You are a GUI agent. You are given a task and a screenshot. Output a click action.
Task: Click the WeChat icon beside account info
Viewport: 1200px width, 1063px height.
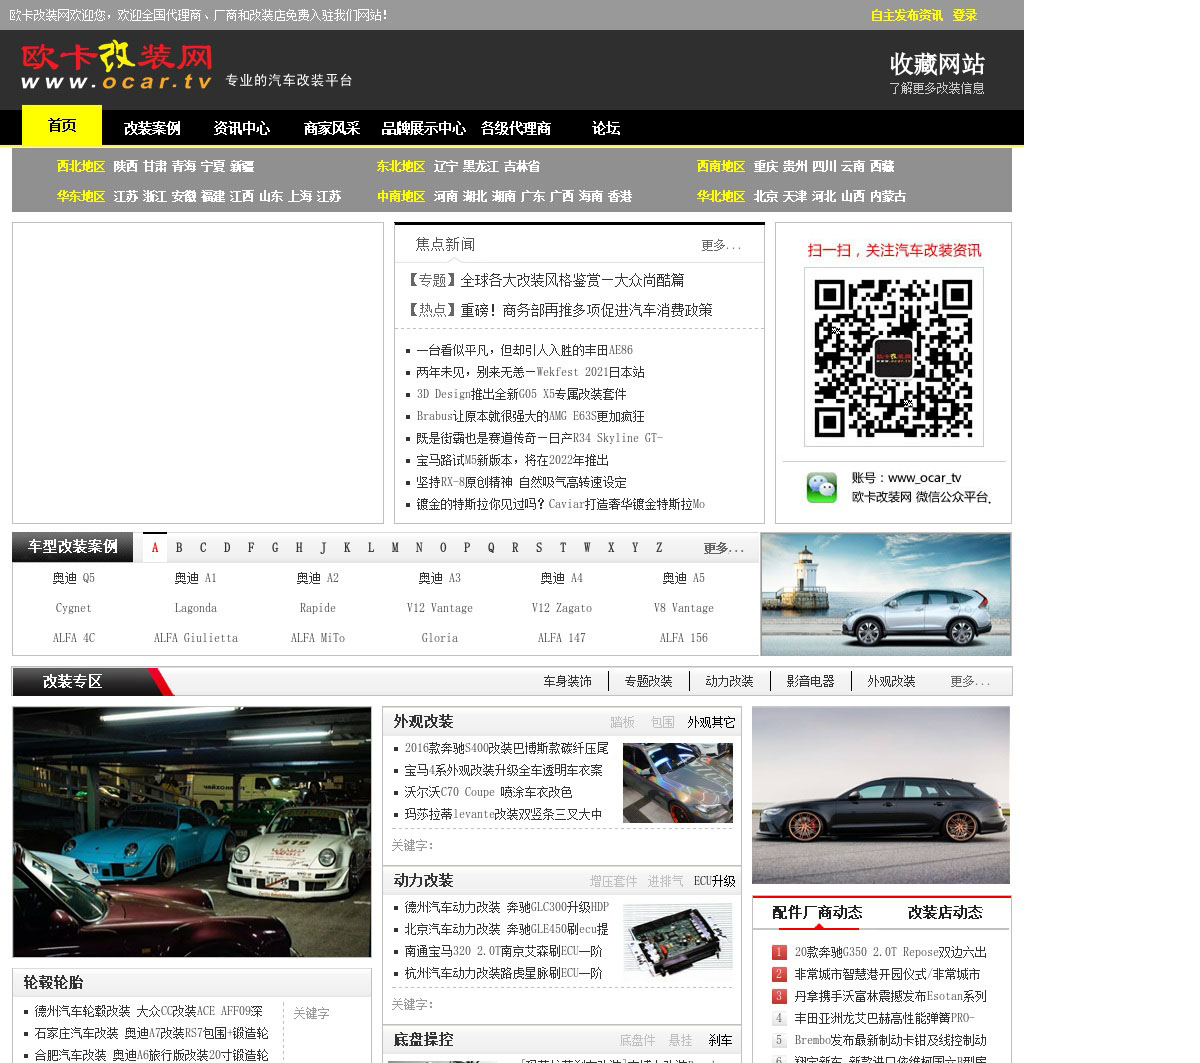(822, 487)
